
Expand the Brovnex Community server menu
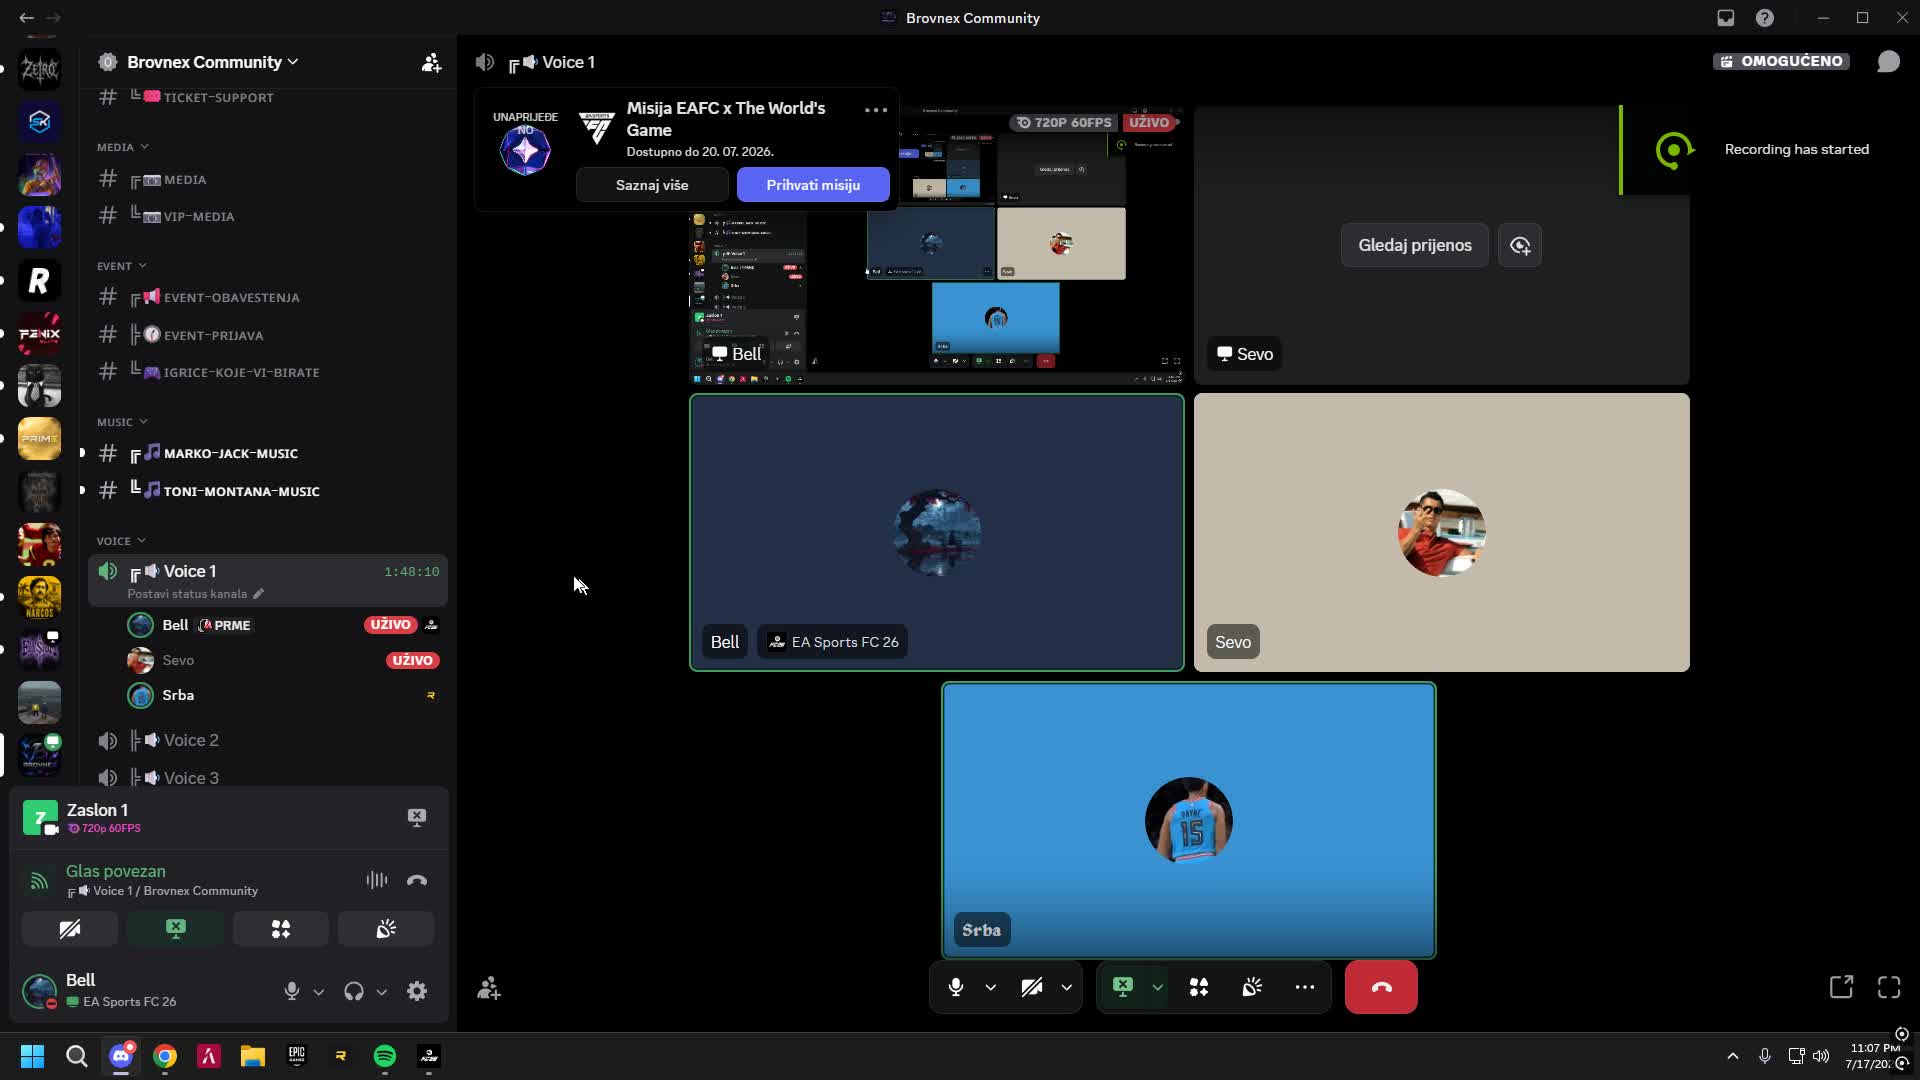coord(212,62)
